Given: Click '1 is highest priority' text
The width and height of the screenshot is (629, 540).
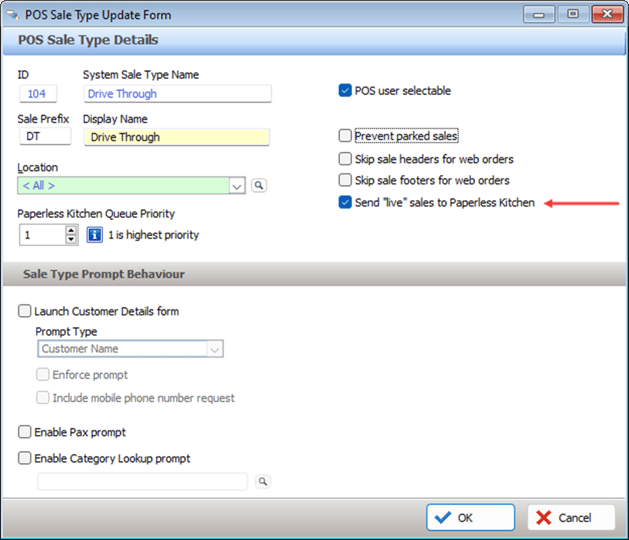Looking at the screenshot, I should (x=154, y=235).
